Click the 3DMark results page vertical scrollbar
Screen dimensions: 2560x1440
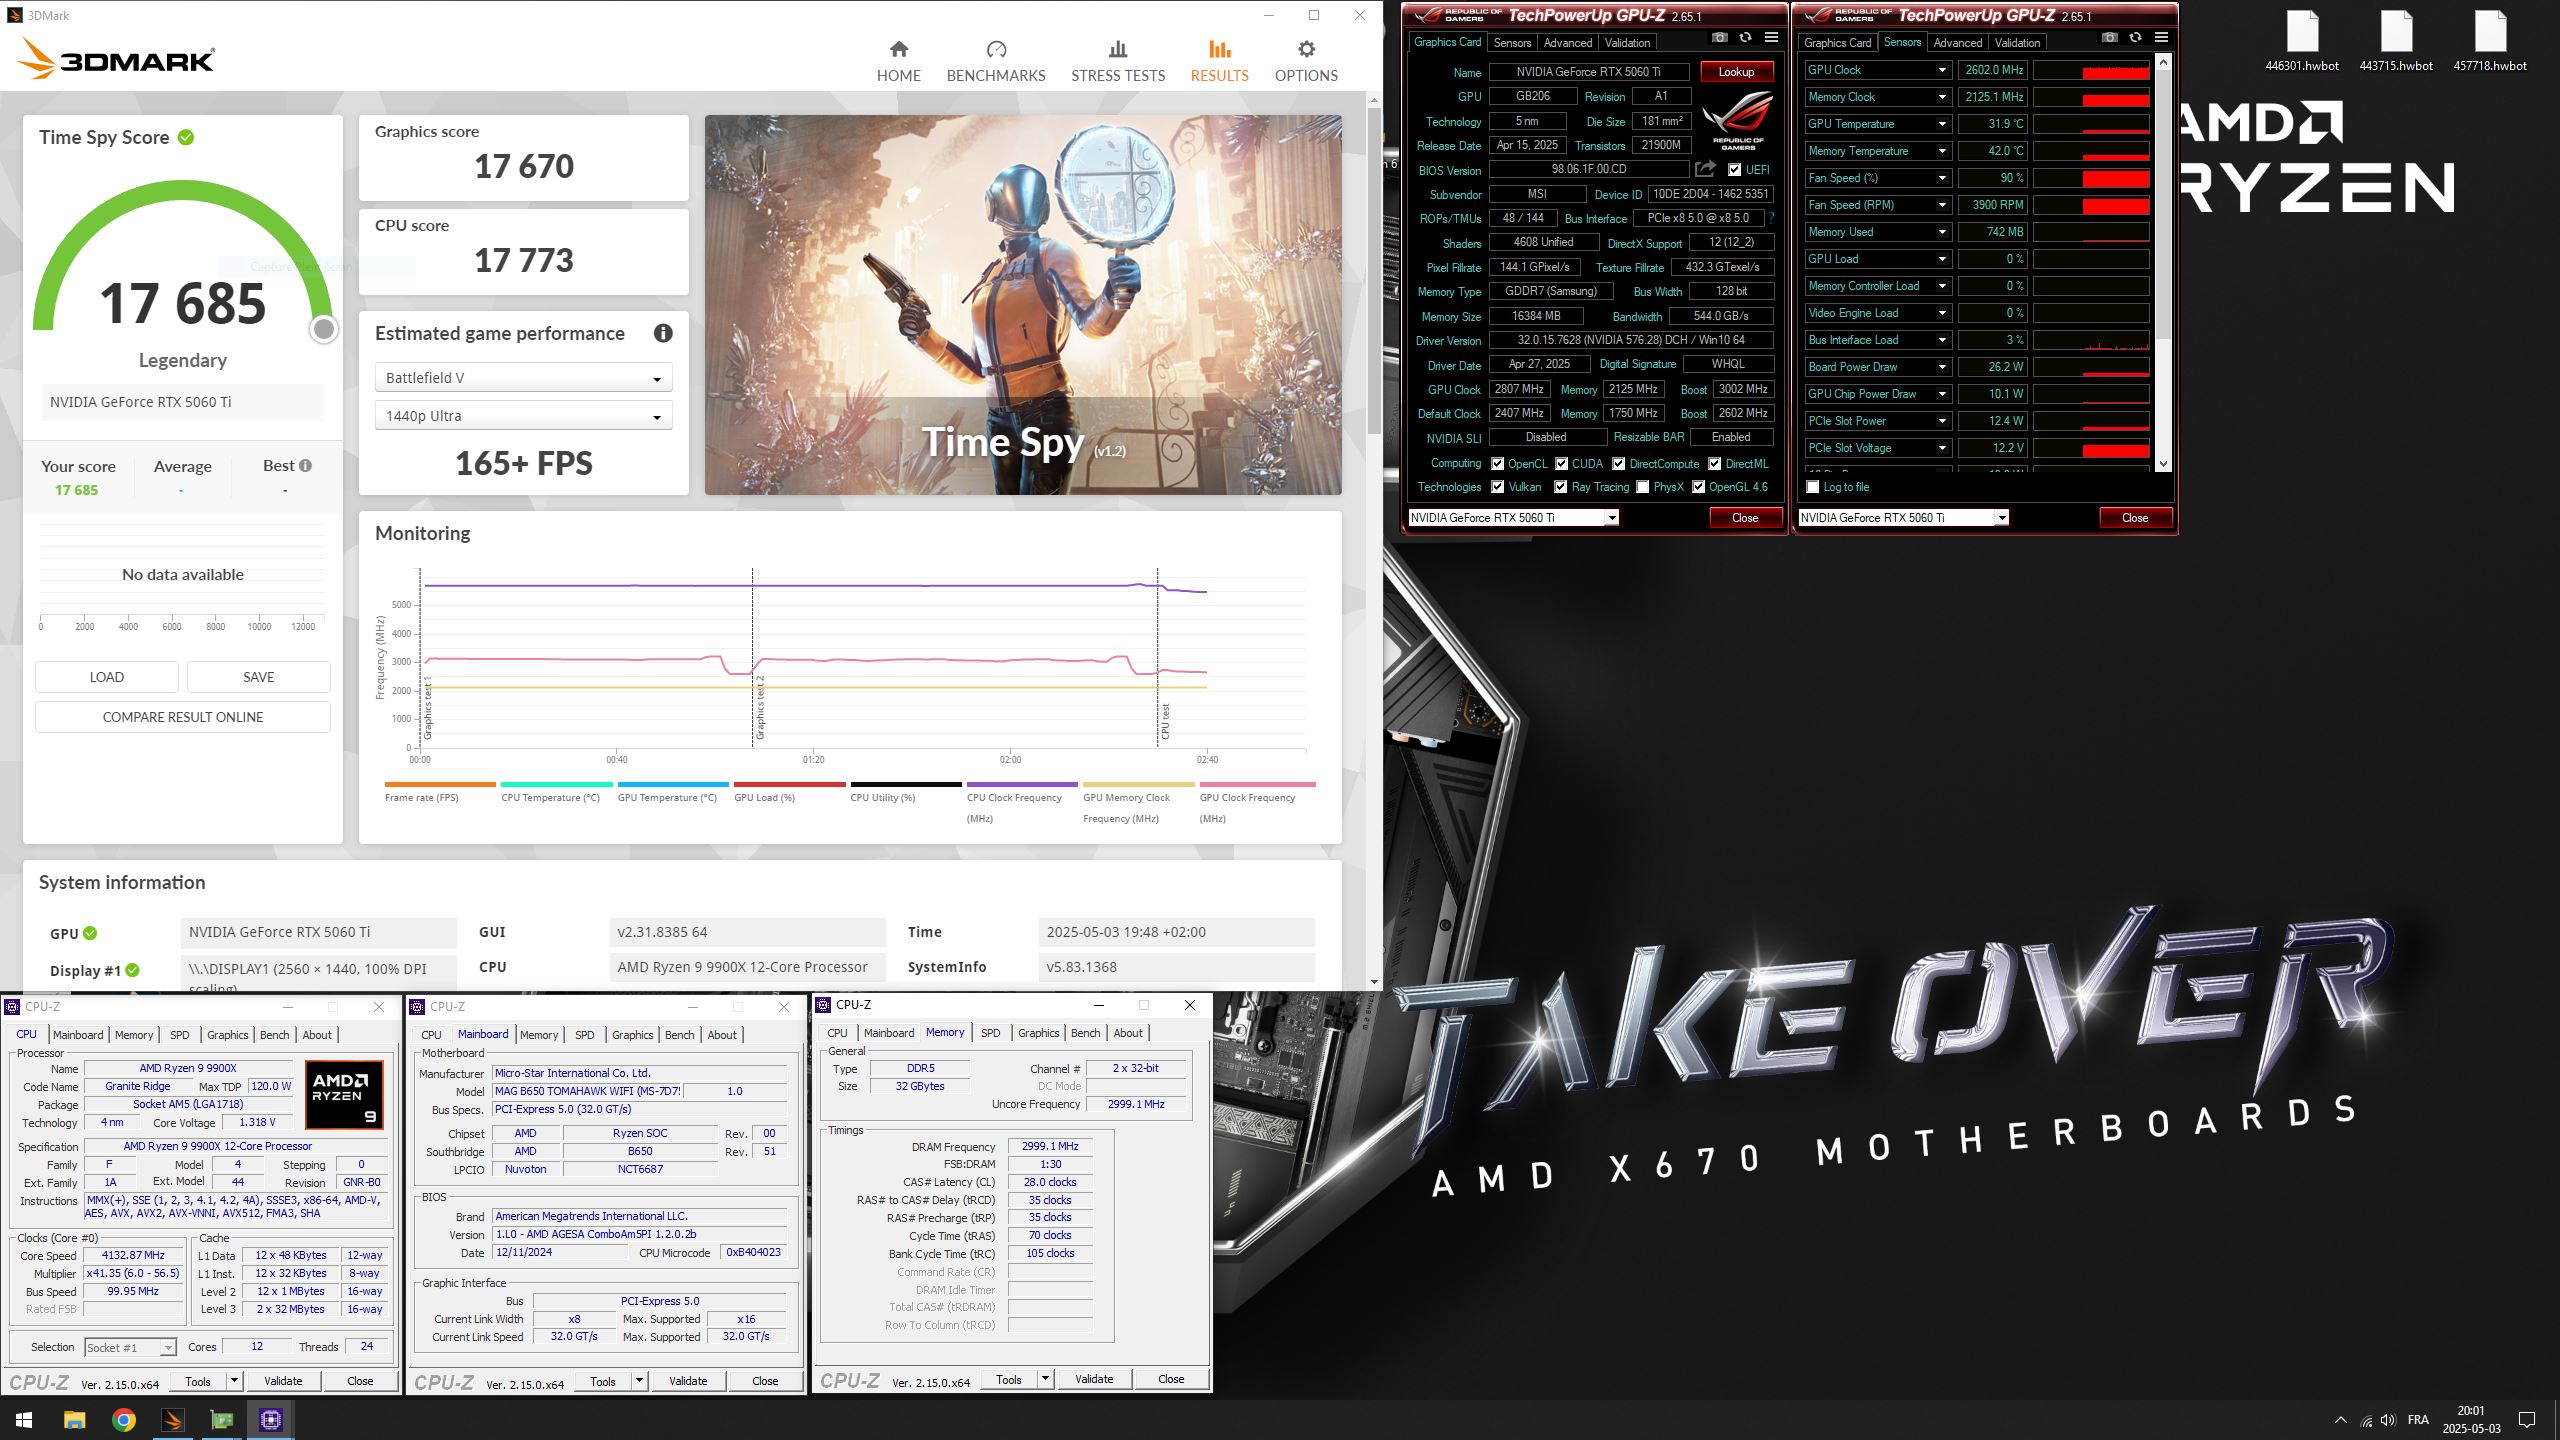1374,270
